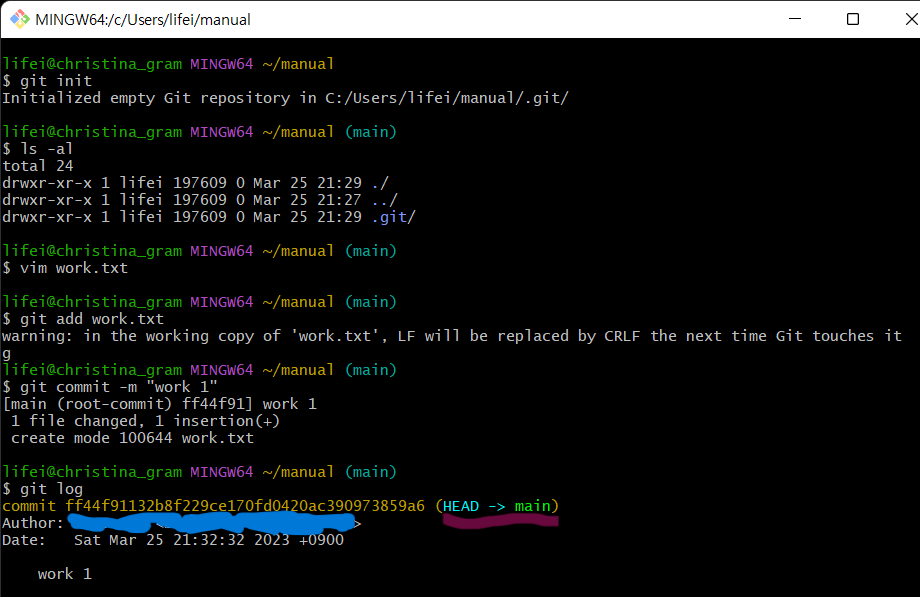
Task: Click the 'Author:' label
Action: [x=33, y=523]
